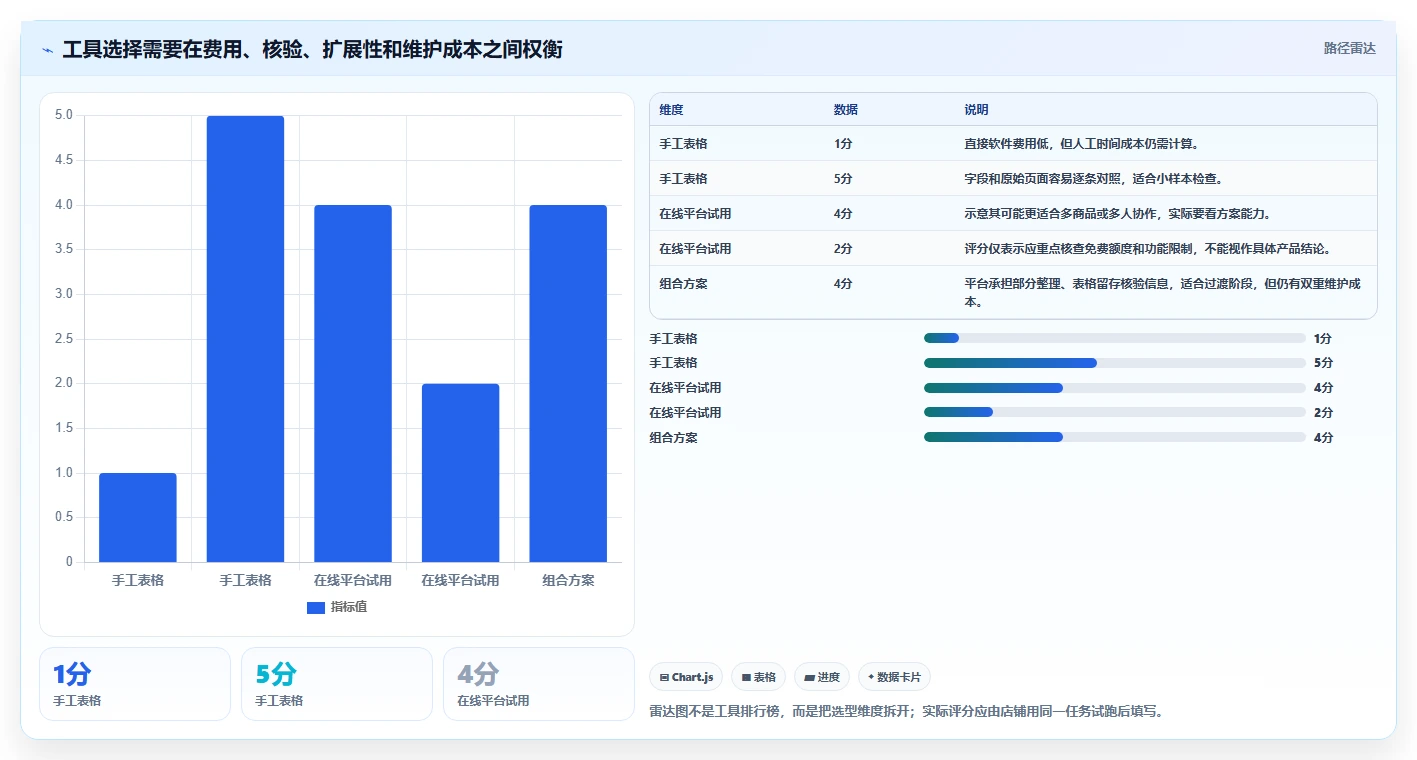Click the 数据卡片 chip
The height and width of the screenshot is (760, 1417).
pyautogui.click(x=894, y=677)
